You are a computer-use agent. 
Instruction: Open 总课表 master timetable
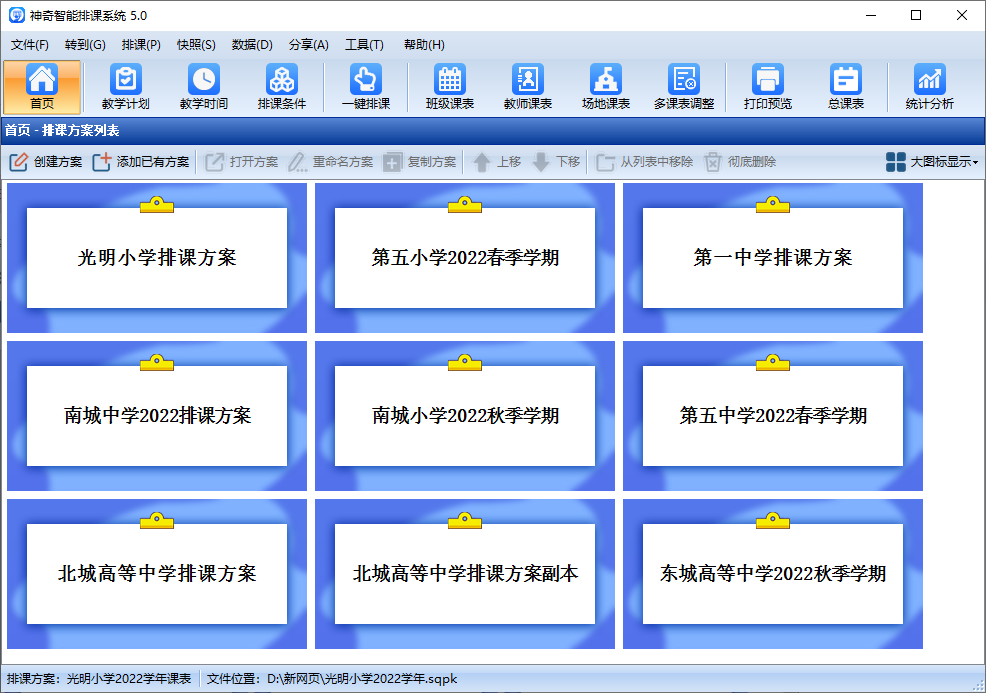(x=846, y=87)
